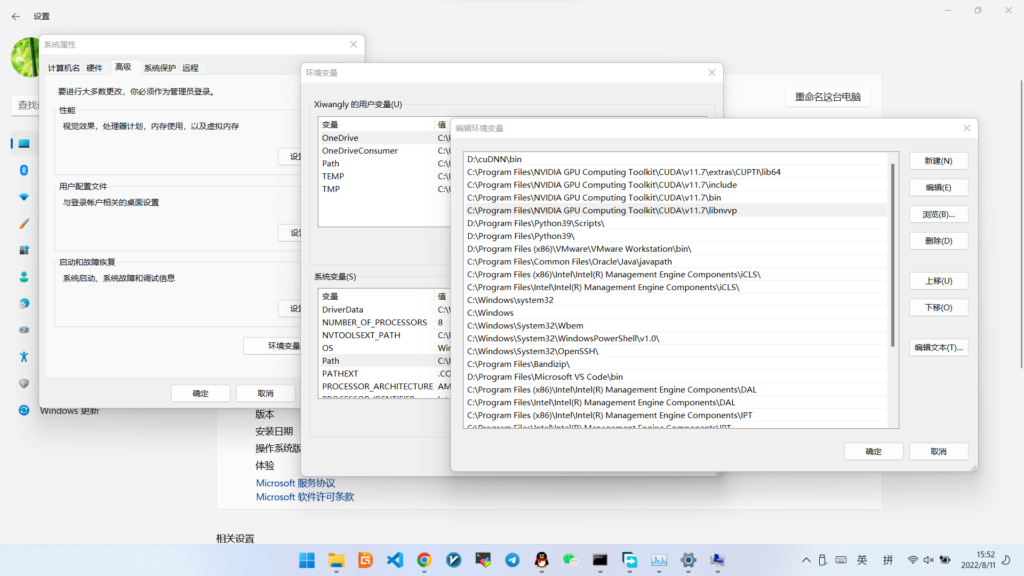Image resolution: width=1024 pixels, height=576 pixels.
Task: Confirm with 确定 in the edit variable dialog
Action: pos(874,451)
